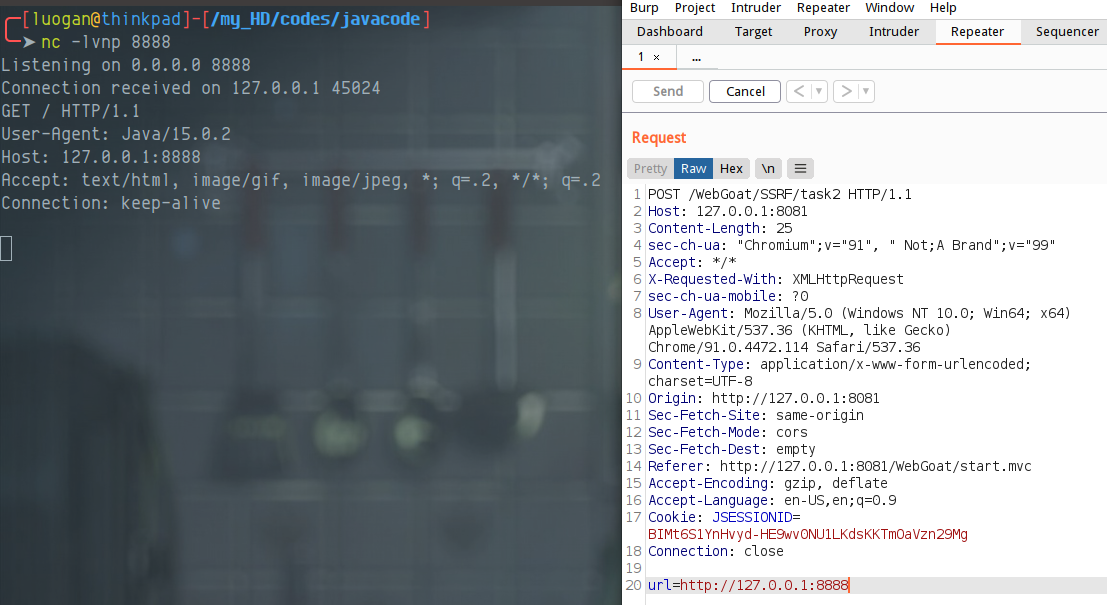1107x605 pixels.
Task: Open the Project menu
Action: click(x=695, y=8)
